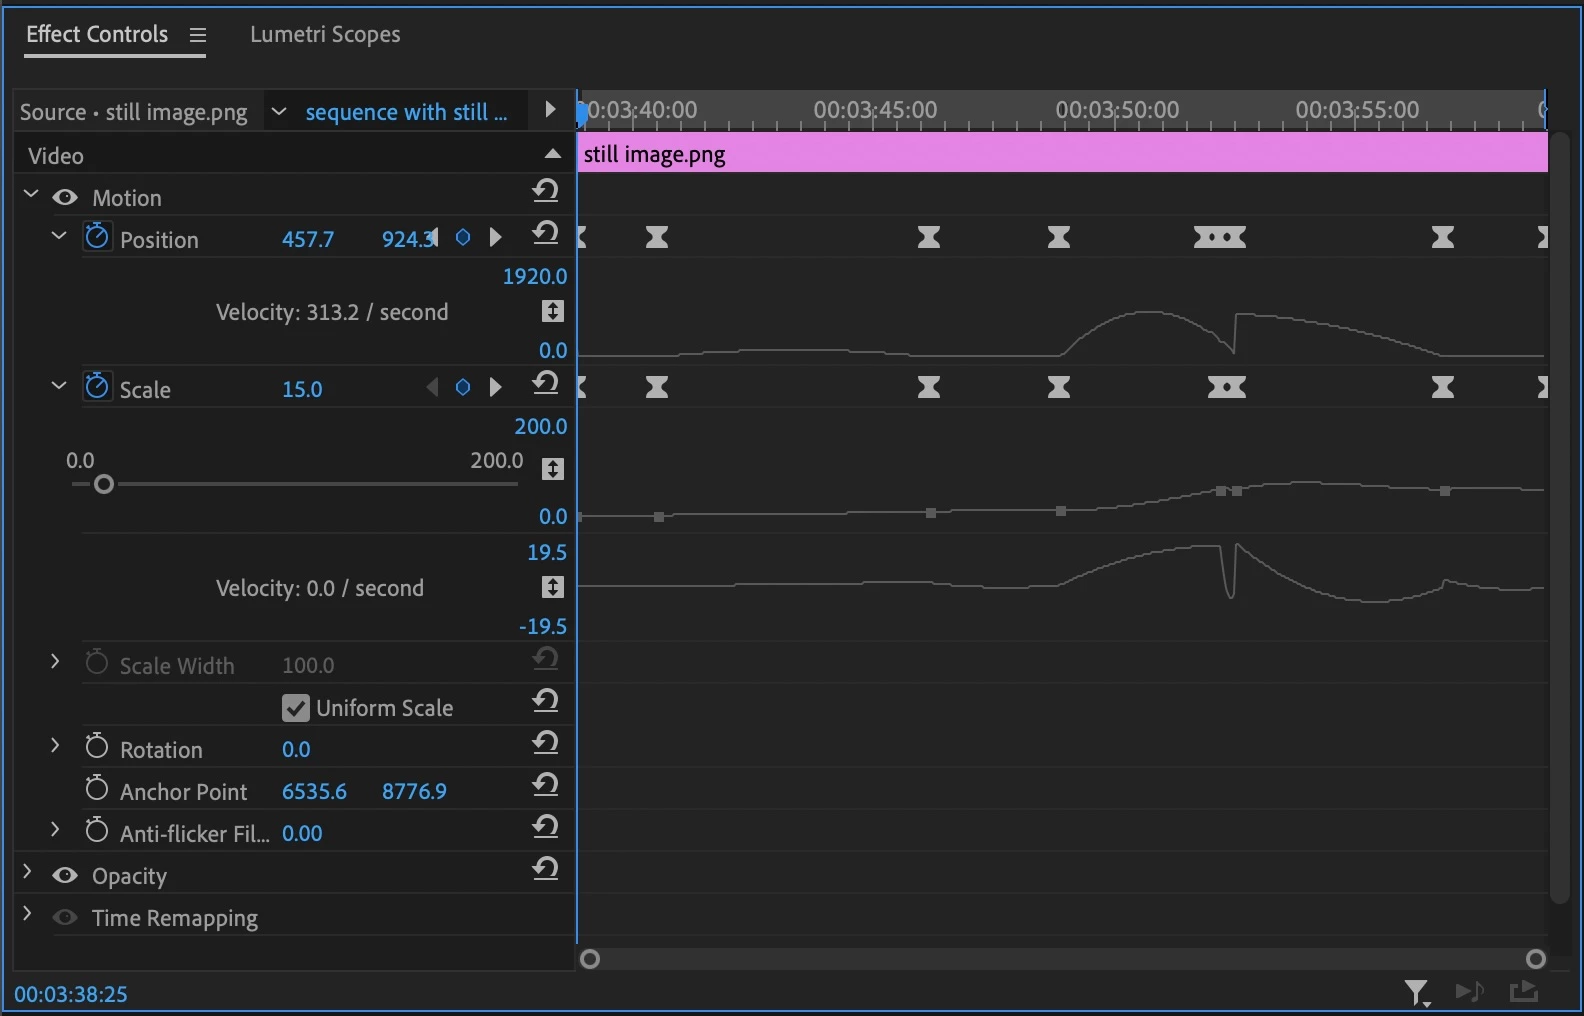Collapse the Video section triangle
This screenshot has height=1016, width=1584.
(552, 154)
